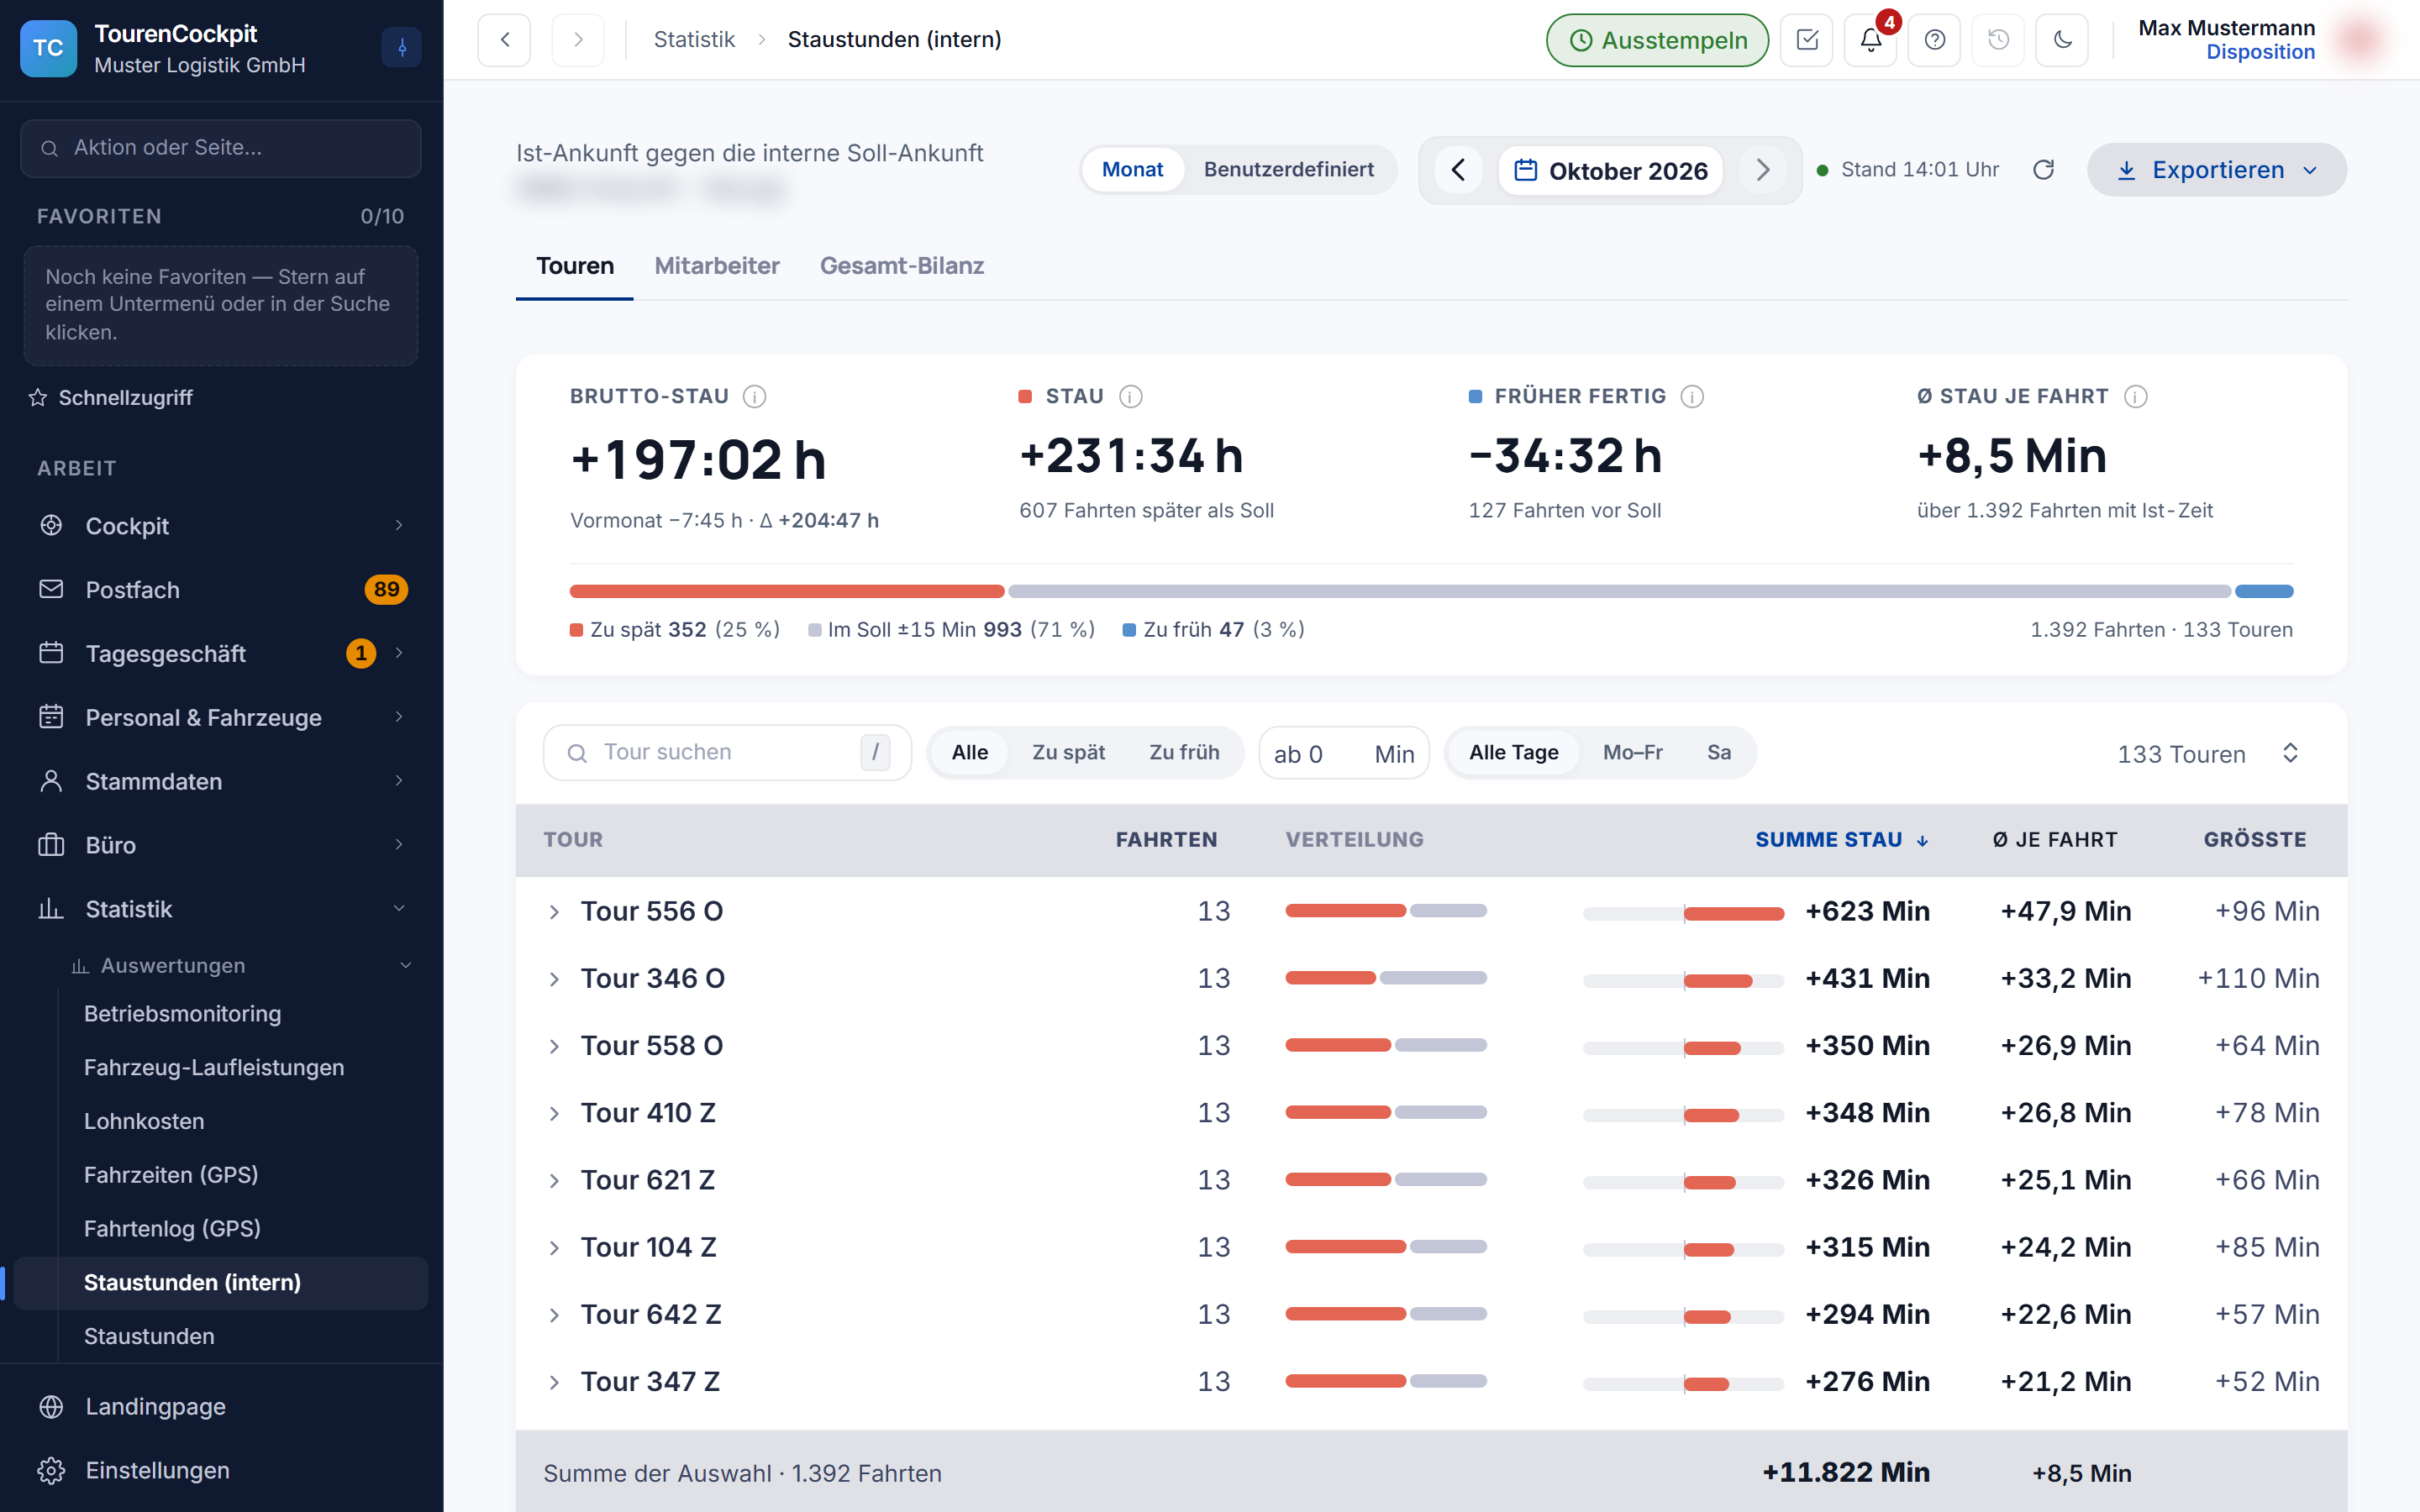Open the history clock icon
This screenshot has width=2420, height=1512.
click(1999, 40)
